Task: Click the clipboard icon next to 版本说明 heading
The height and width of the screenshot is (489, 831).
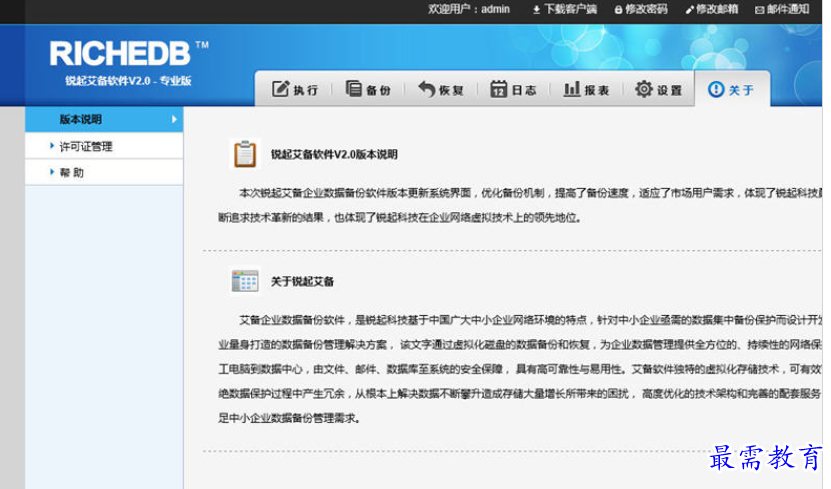Action: pyautogui.click(x=245, y=154)
